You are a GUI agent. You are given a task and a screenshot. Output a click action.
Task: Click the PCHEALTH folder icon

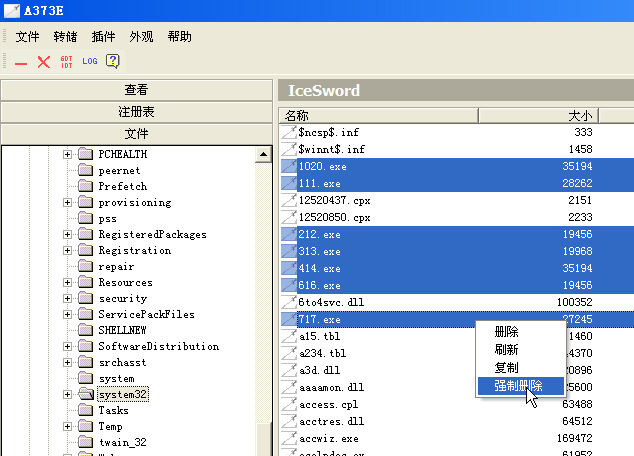coord(85,154)
